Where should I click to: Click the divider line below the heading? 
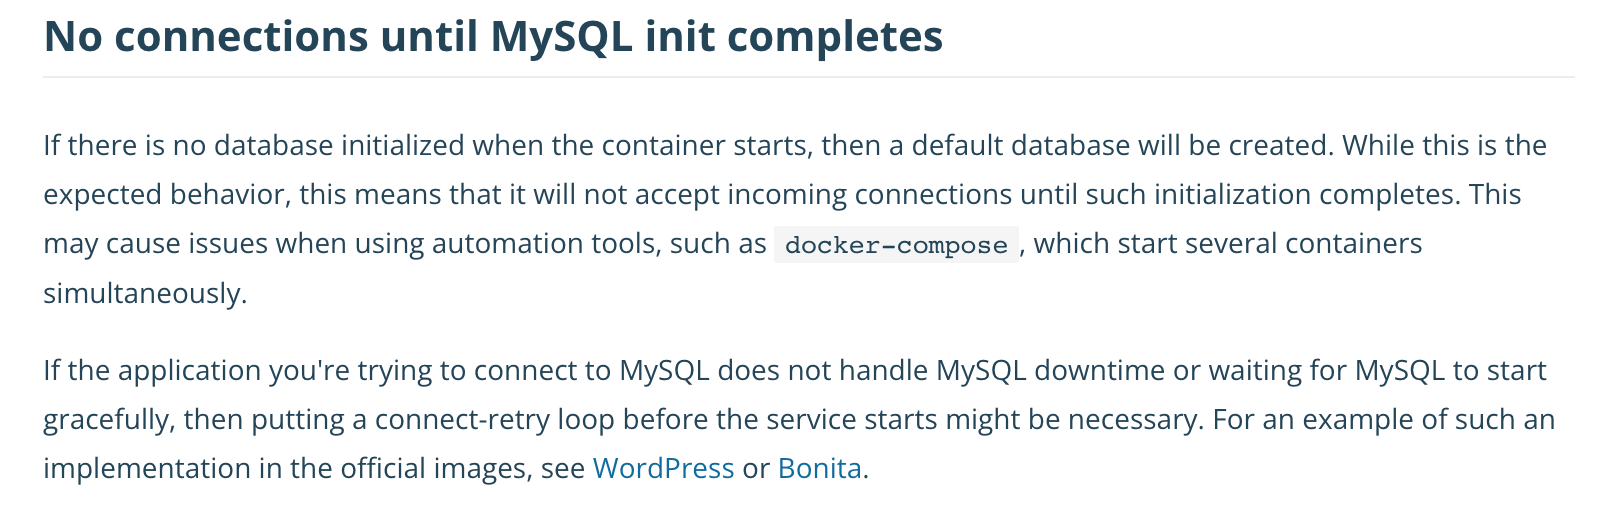[x=808, y=77]
